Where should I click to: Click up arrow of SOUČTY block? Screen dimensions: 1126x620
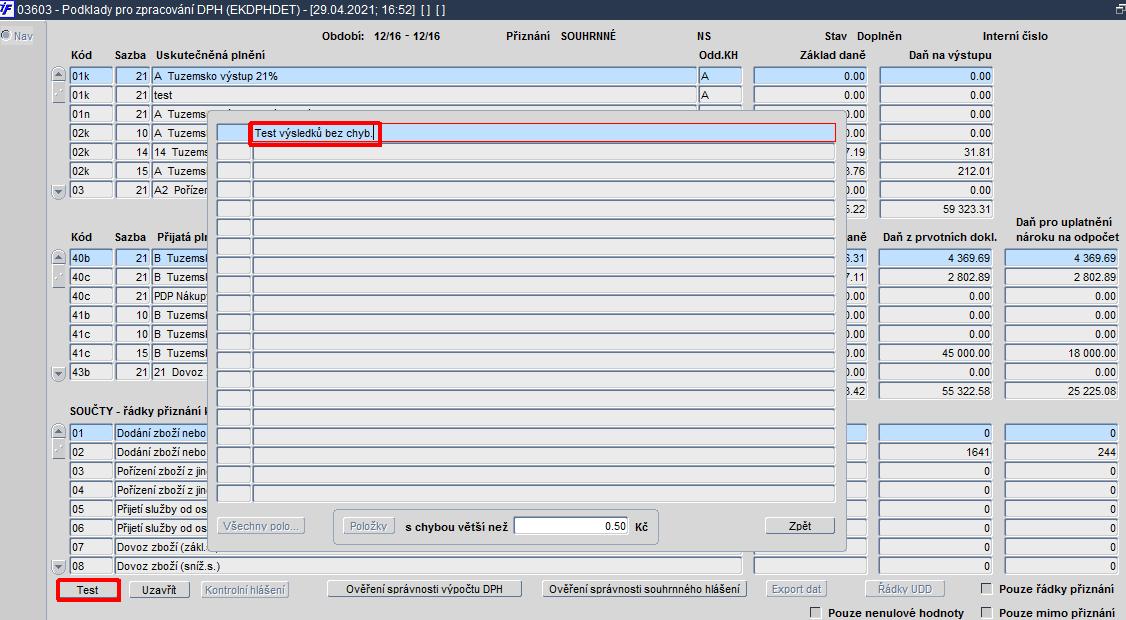tap(59, 432)
